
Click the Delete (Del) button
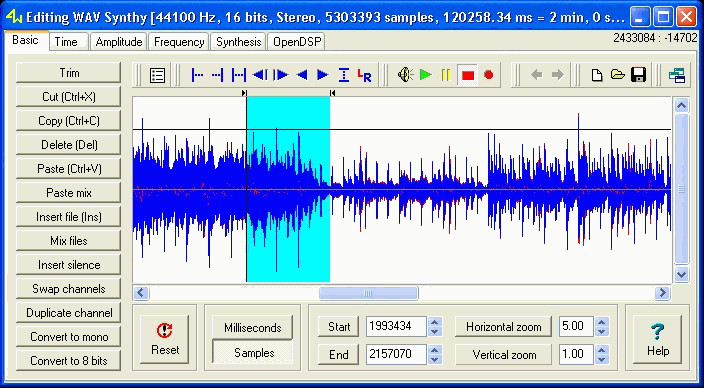[x=69, y=145]
